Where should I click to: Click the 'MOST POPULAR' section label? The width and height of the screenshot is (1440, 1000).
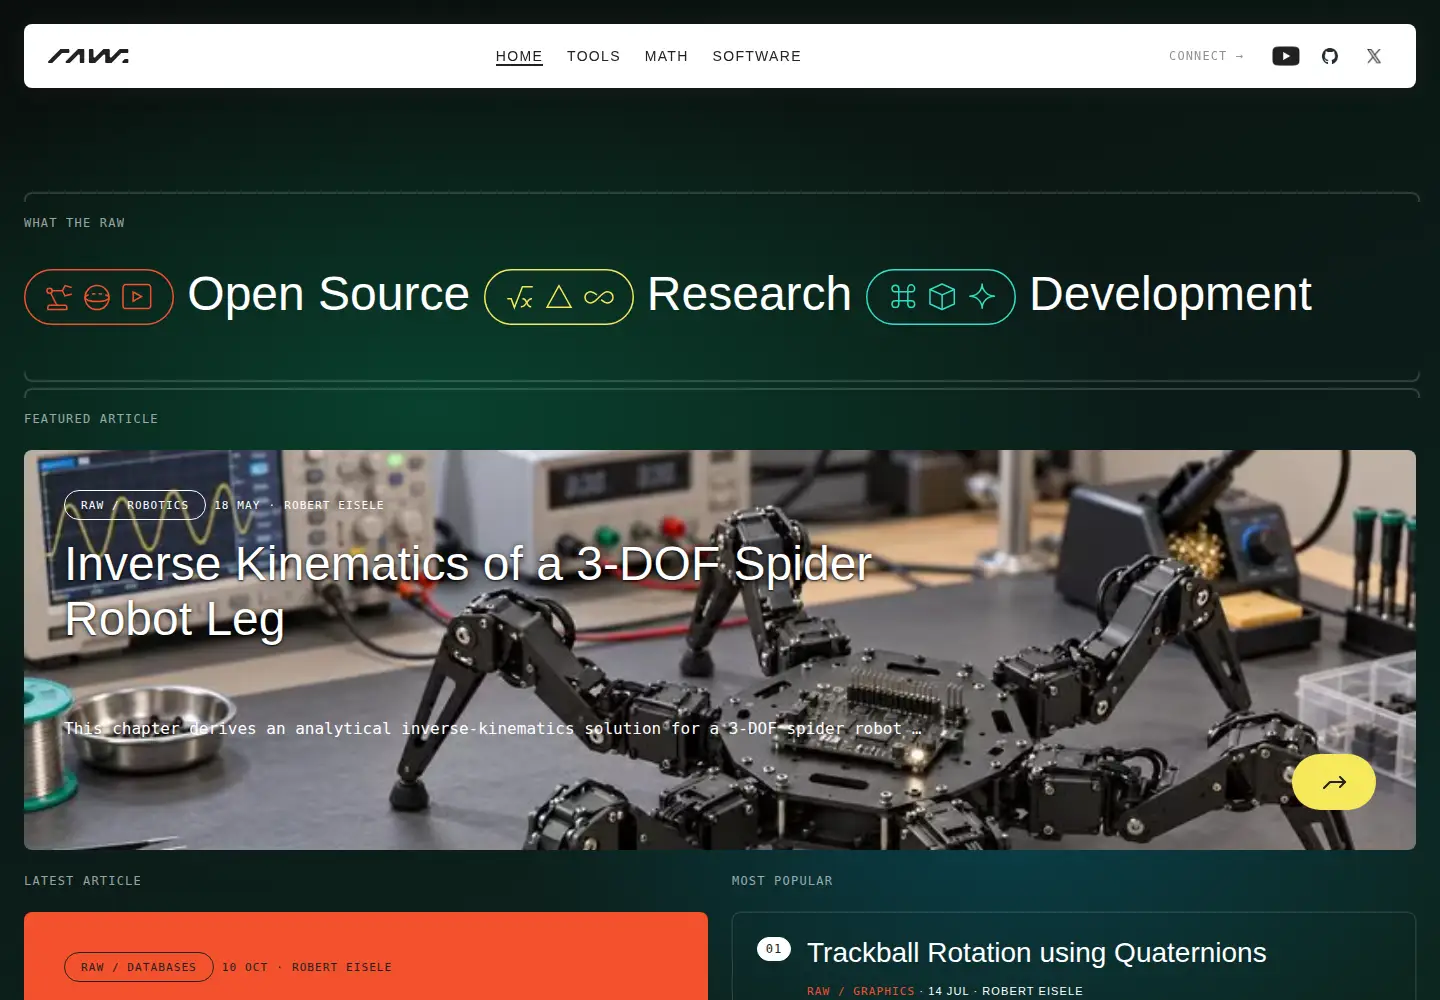tap(782, 881)
